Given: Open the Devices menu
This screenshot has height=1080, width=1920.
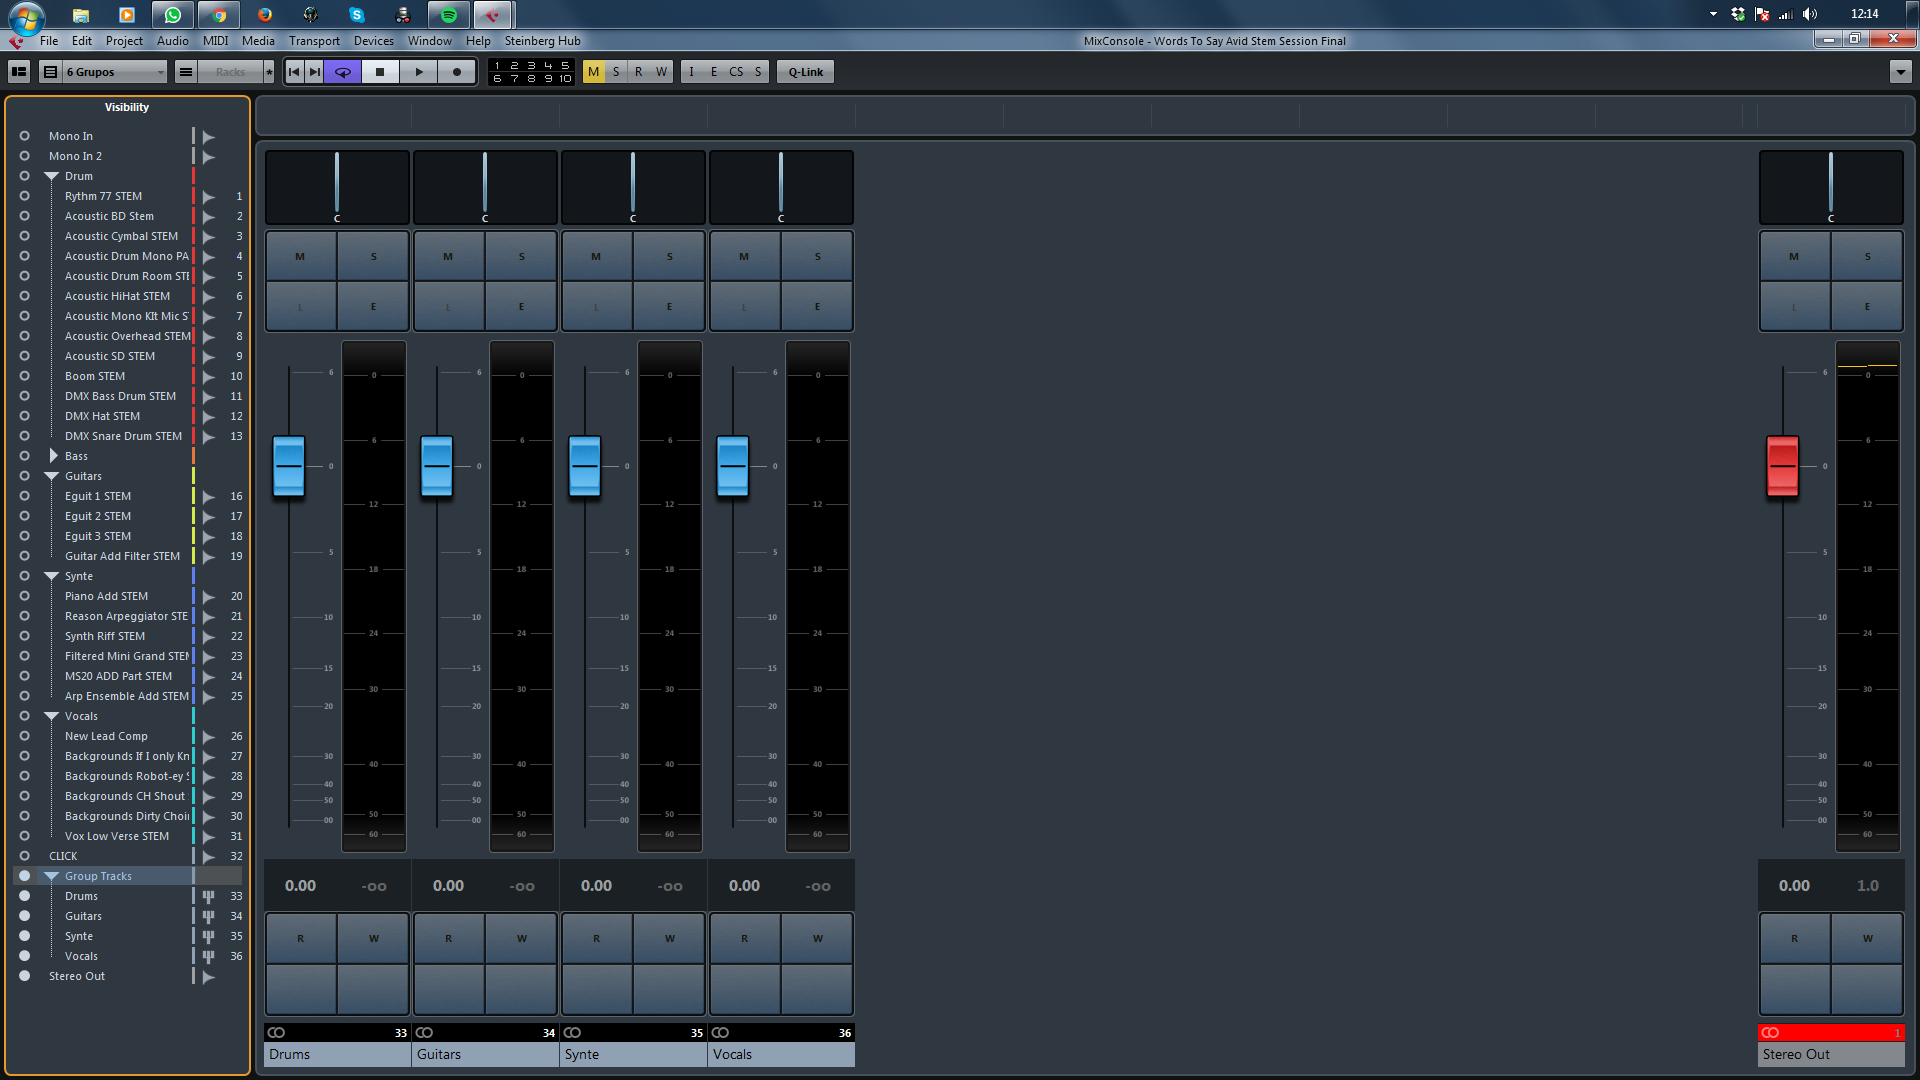Looking at the screenshot, I should (x=373, y=41).
